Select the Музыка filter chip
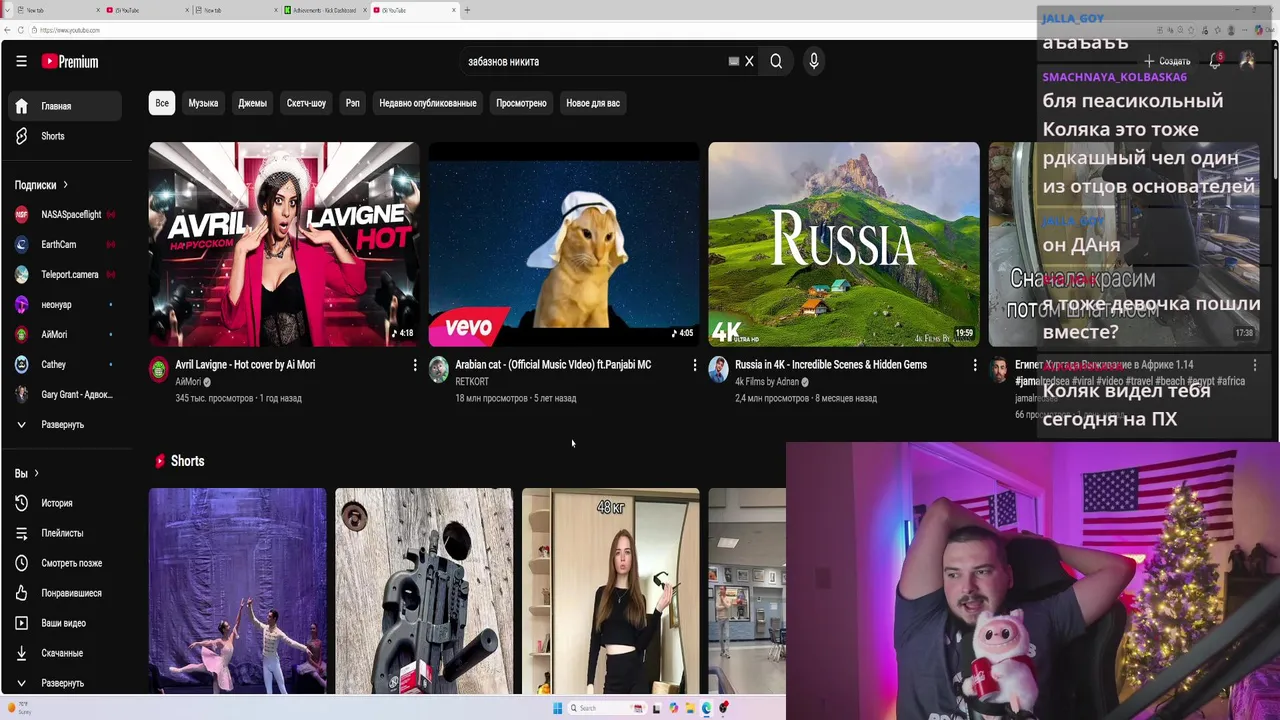 [x=203, y=103]
